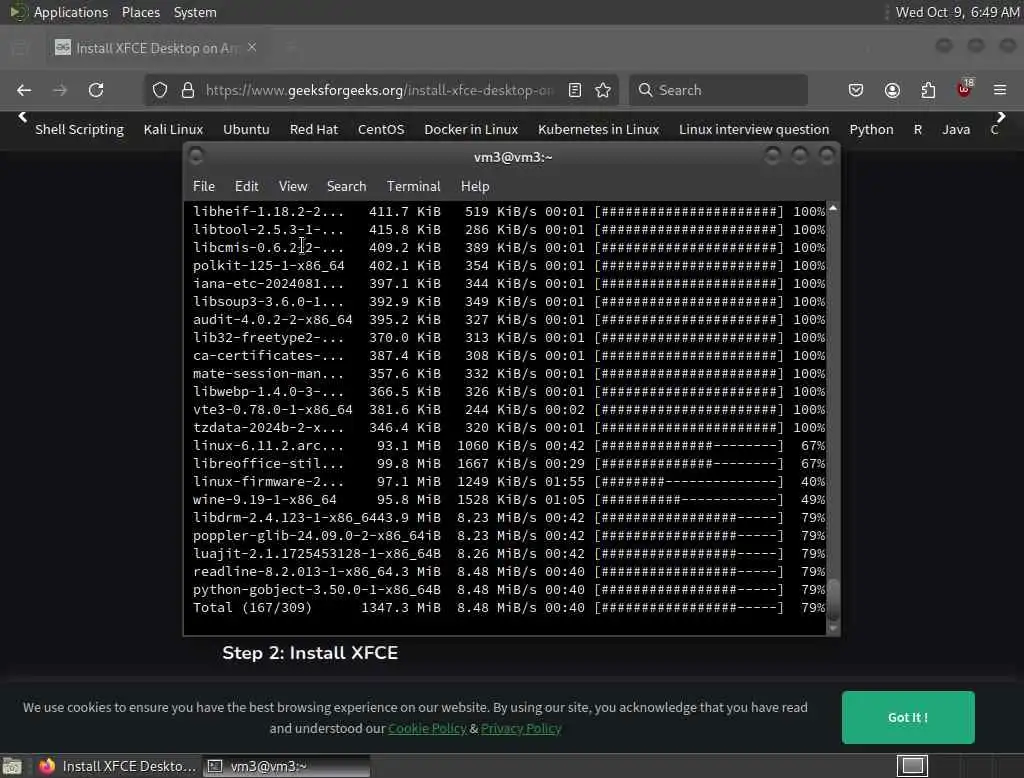Click the browser address bar URL
The width and height of the screenshot is (1024, 778).
point(379,90)
